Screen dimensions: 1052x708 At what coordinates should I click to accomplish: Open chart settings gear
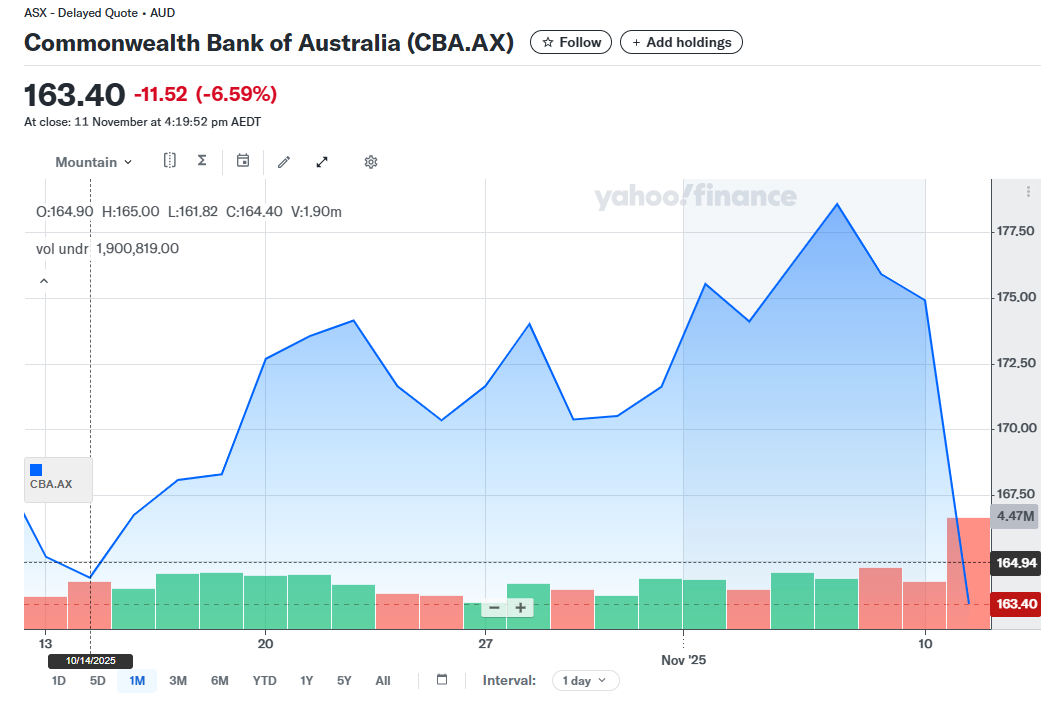pyautogui.click(x=370, y=161)
